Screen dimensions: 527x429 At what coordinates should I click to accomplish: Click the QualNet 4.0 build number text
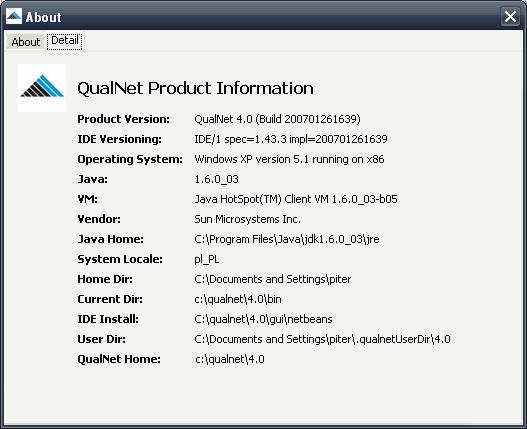point(277,119)
